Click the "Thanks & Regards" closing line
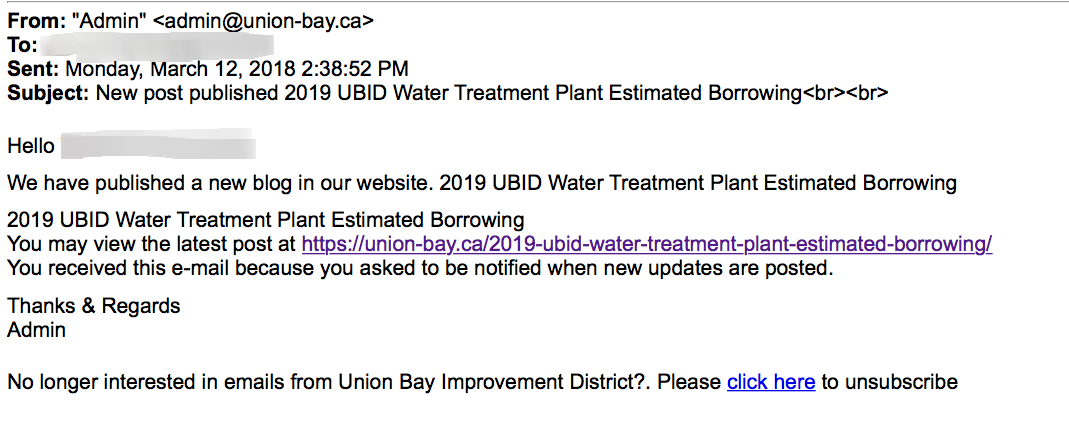 [x=94, y=306]
